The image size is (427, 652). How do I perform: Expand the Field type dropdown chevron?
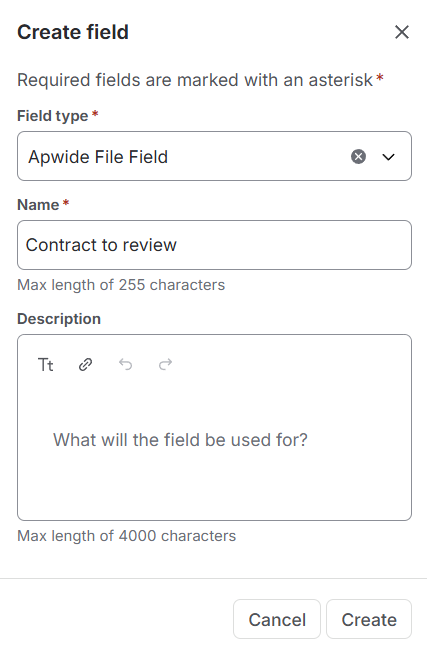click(x=388, y=157)
